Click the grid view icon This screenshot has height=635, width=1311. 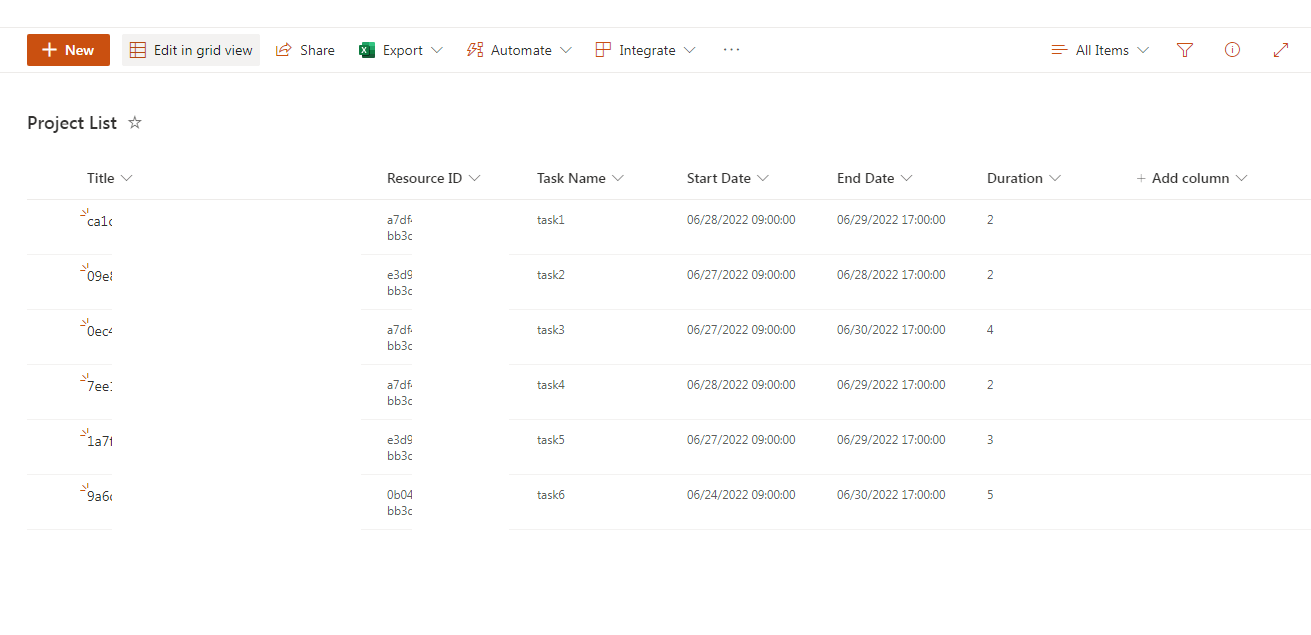138,50
